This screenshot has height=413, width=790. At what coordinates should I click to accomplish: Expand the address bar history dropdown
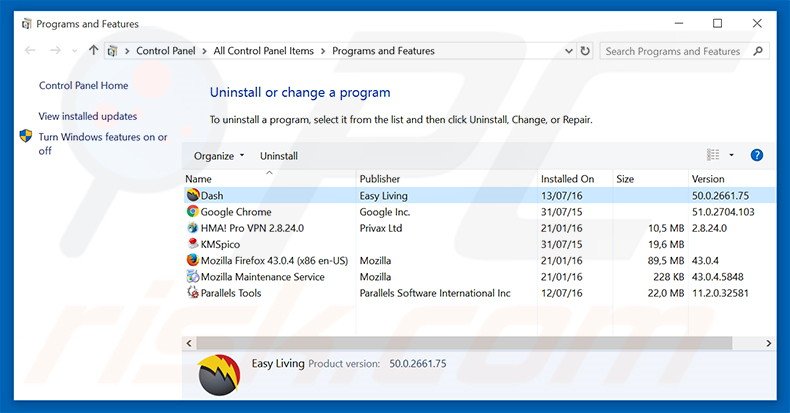tap(568, 51)
